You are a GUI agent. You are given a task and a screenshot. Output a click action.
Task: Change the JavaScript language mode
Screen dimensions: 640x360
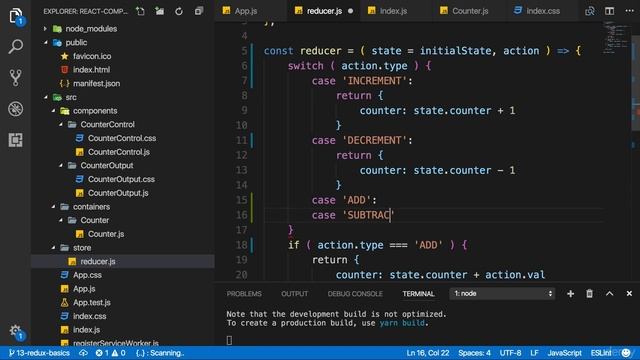564,353
